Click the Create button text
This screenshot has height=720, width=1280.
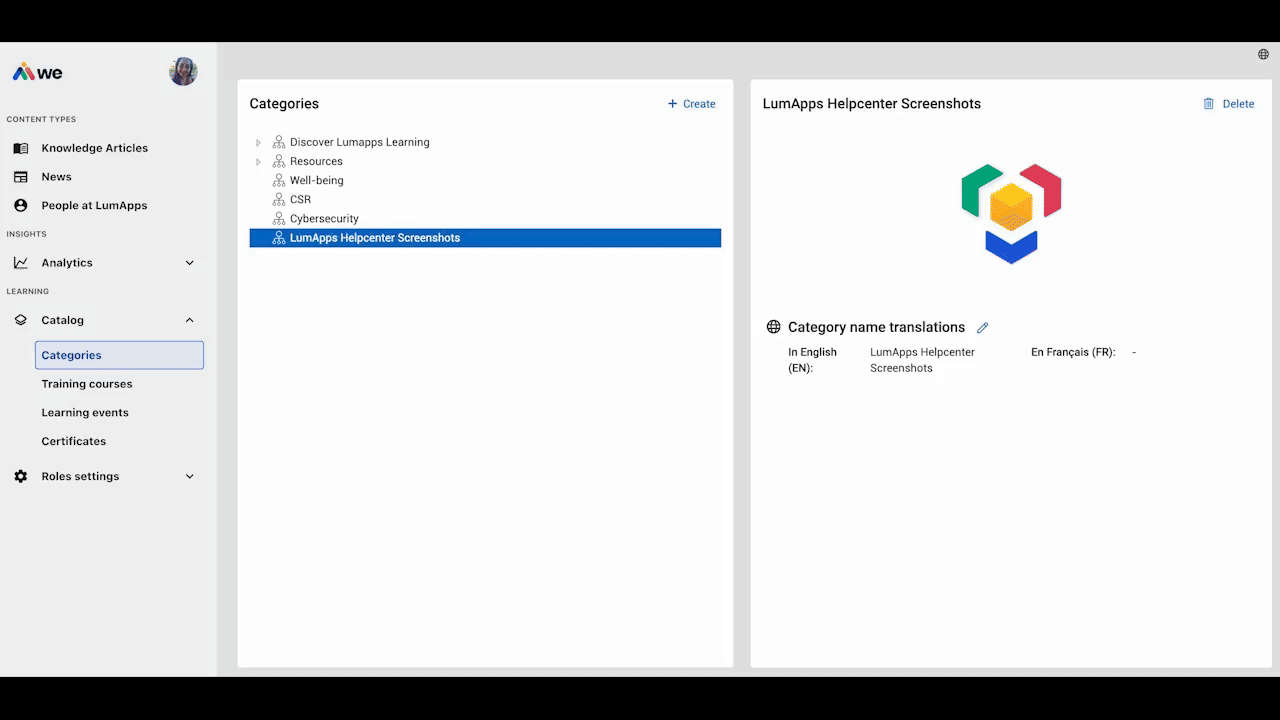pos(699,104)
